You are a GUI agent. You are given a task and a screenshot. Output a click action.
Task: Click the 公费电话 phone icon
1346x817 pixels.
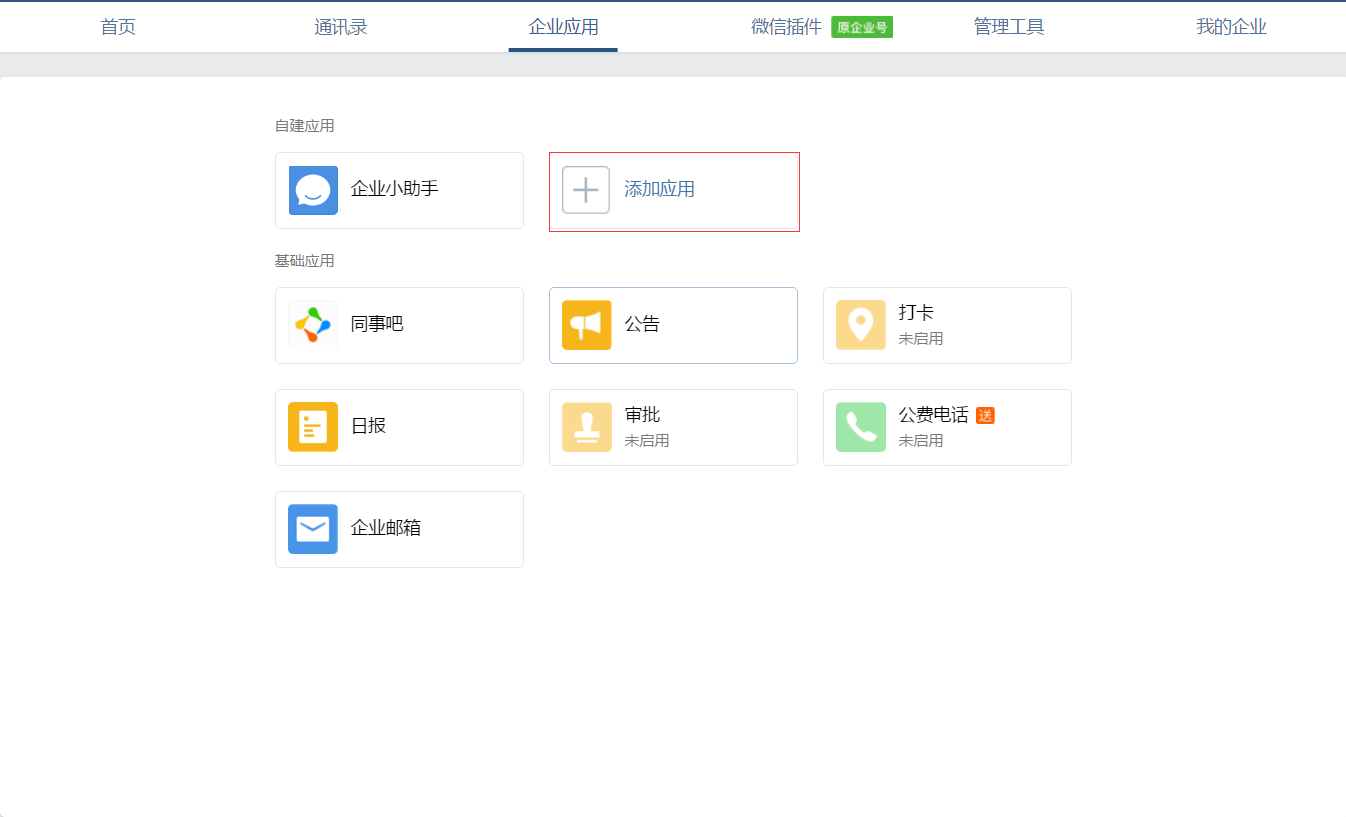861,427
